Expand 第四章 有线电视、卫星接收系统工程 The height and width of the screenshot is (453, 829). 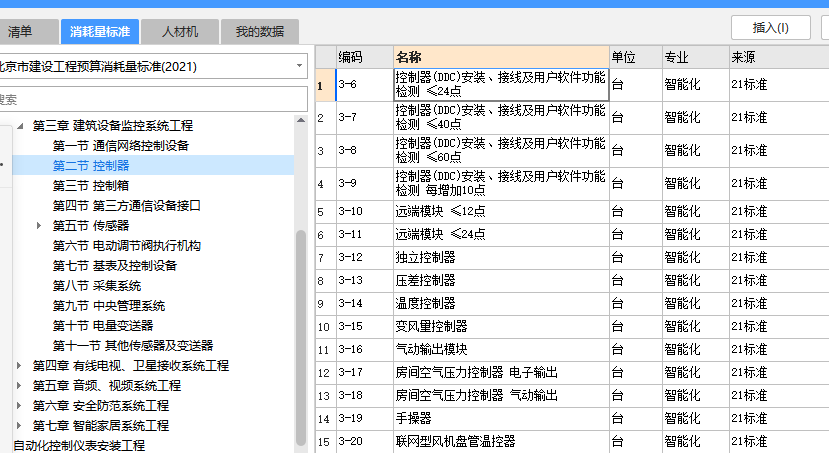pos(19,366)
